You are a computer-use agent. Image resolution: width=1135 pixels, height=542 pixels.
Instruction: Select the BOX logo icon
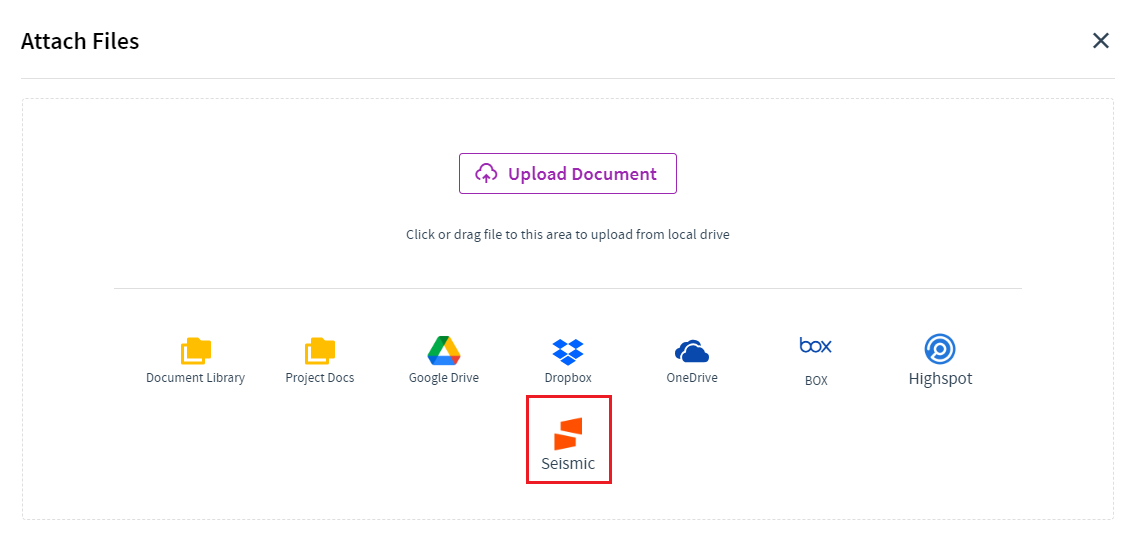pyautogui.click(x=816, y=345)
